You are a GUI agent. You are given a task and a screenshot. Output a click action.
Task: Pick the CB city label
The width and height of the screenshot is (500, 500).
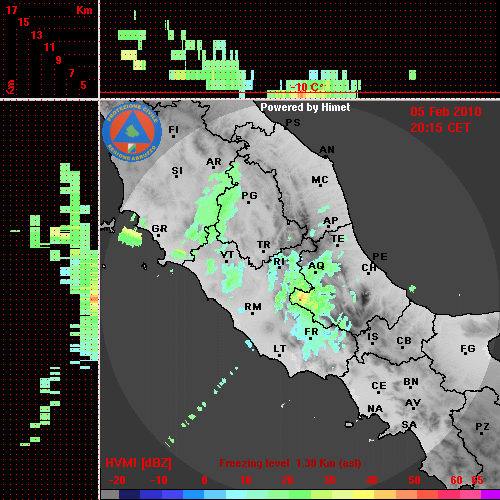404,341
